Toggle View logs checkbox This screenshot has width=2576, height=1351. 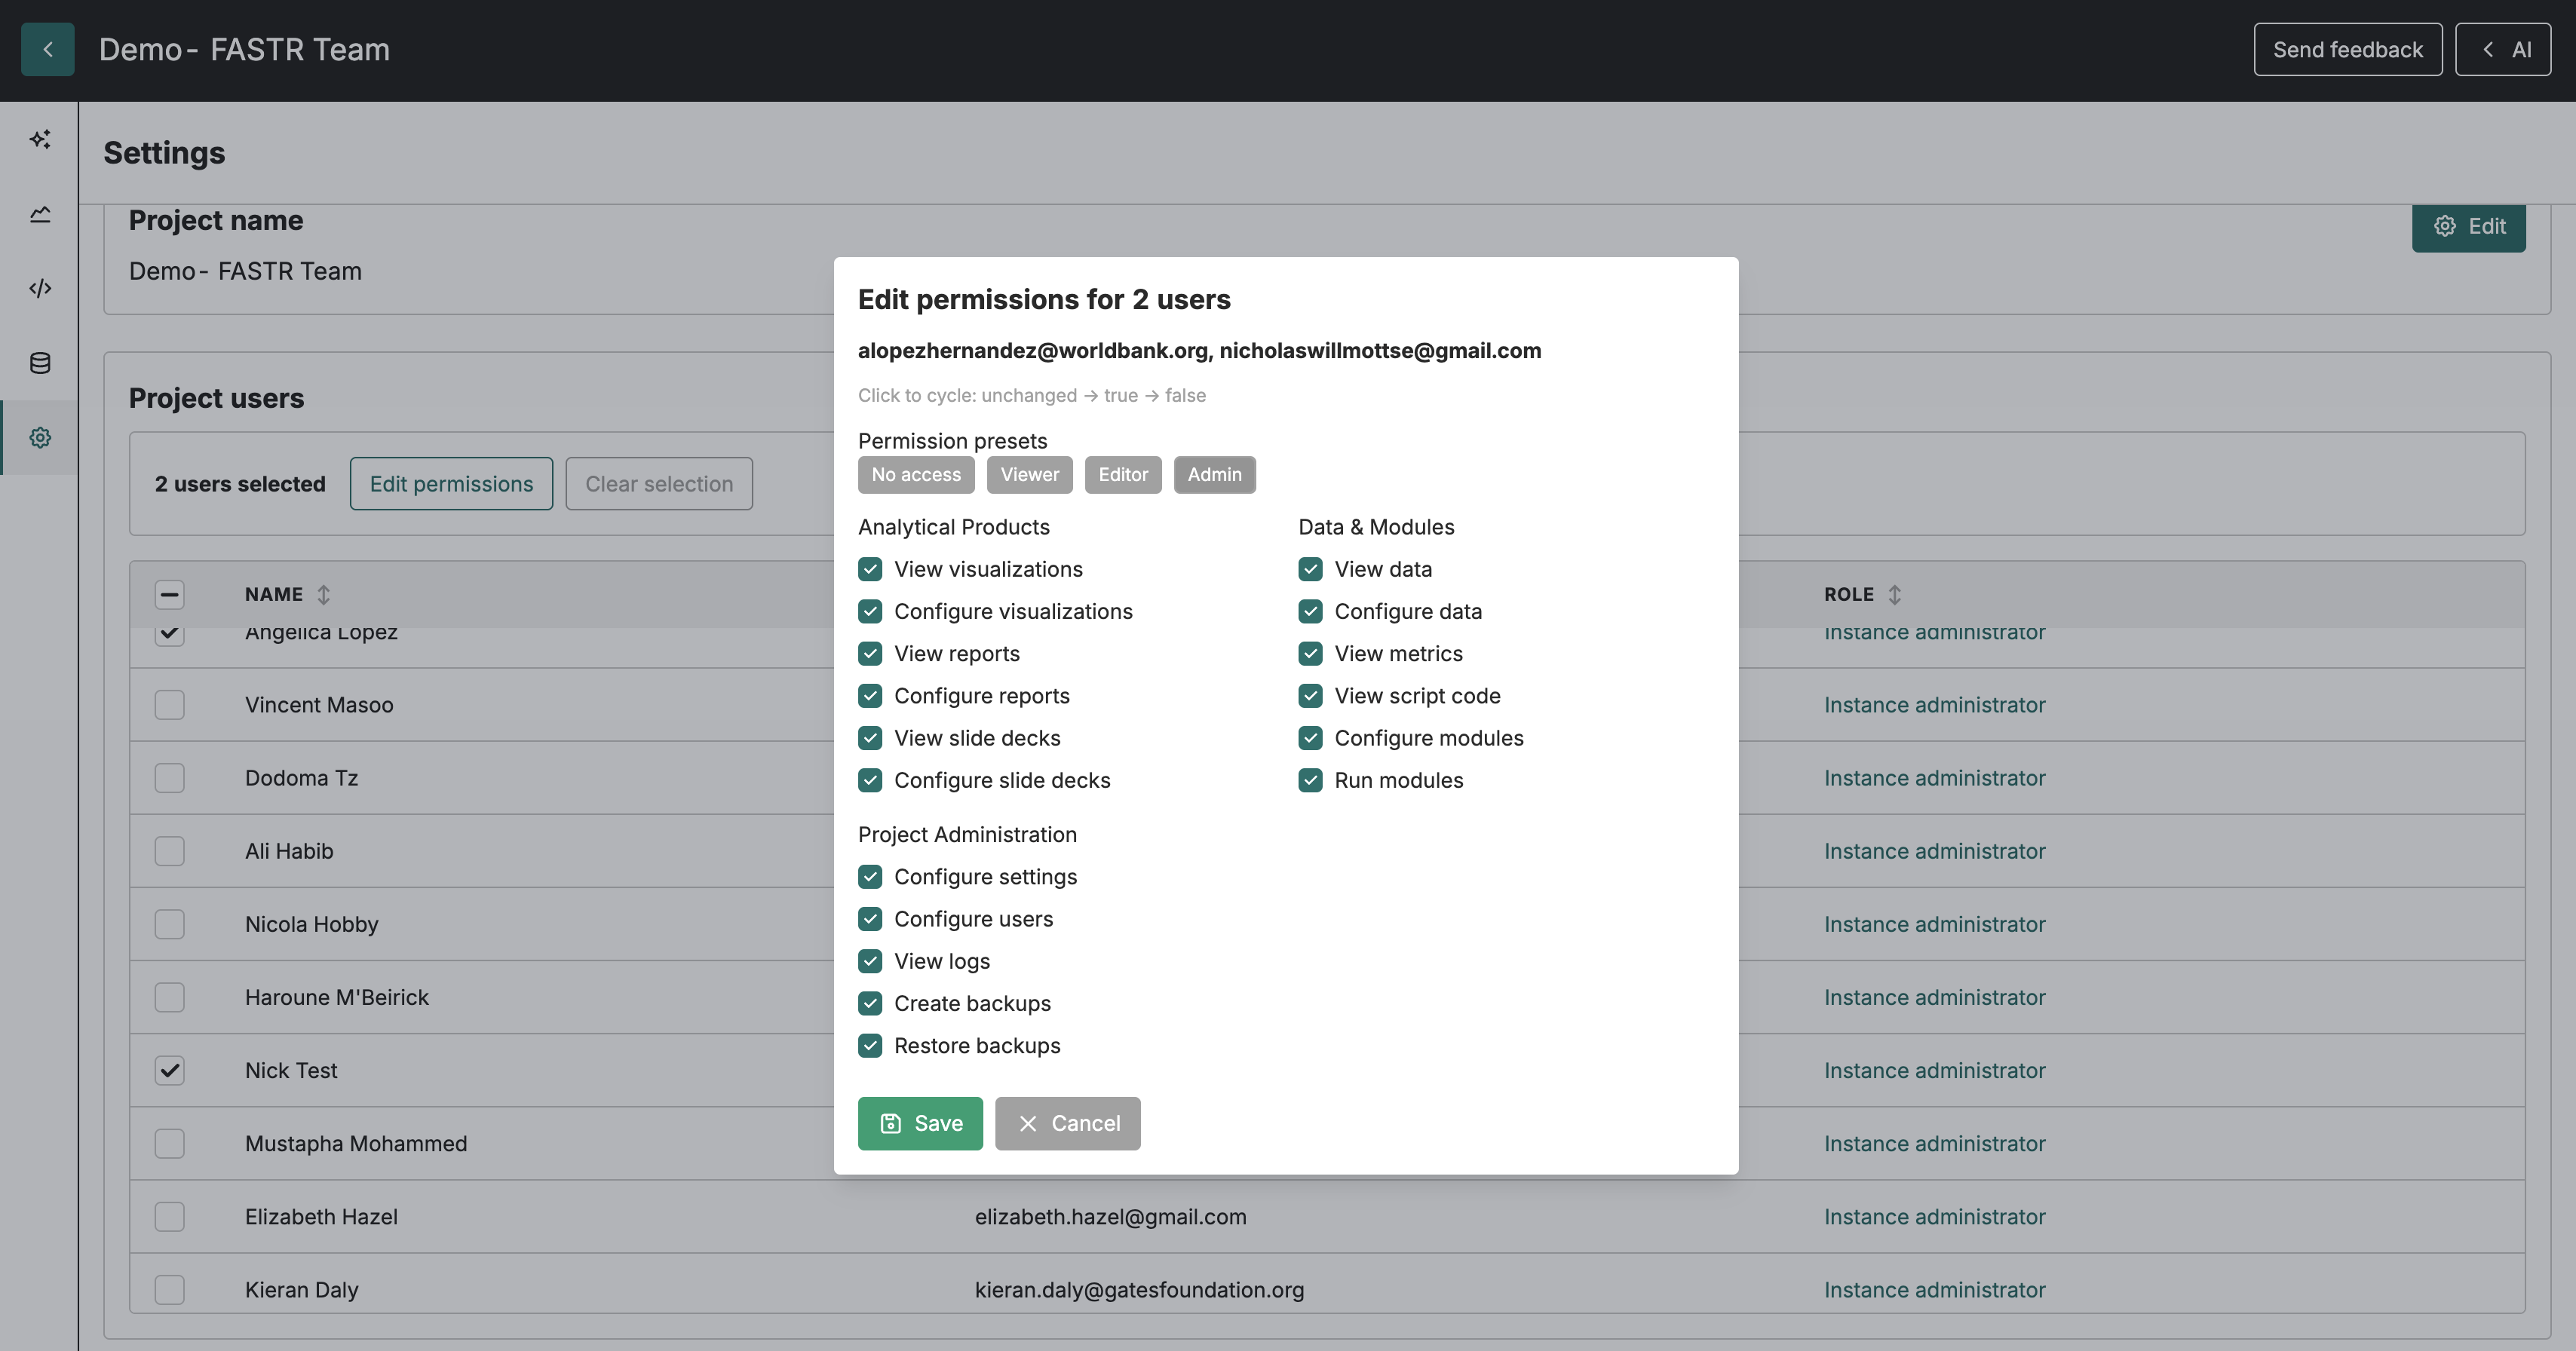click(870, 961)
